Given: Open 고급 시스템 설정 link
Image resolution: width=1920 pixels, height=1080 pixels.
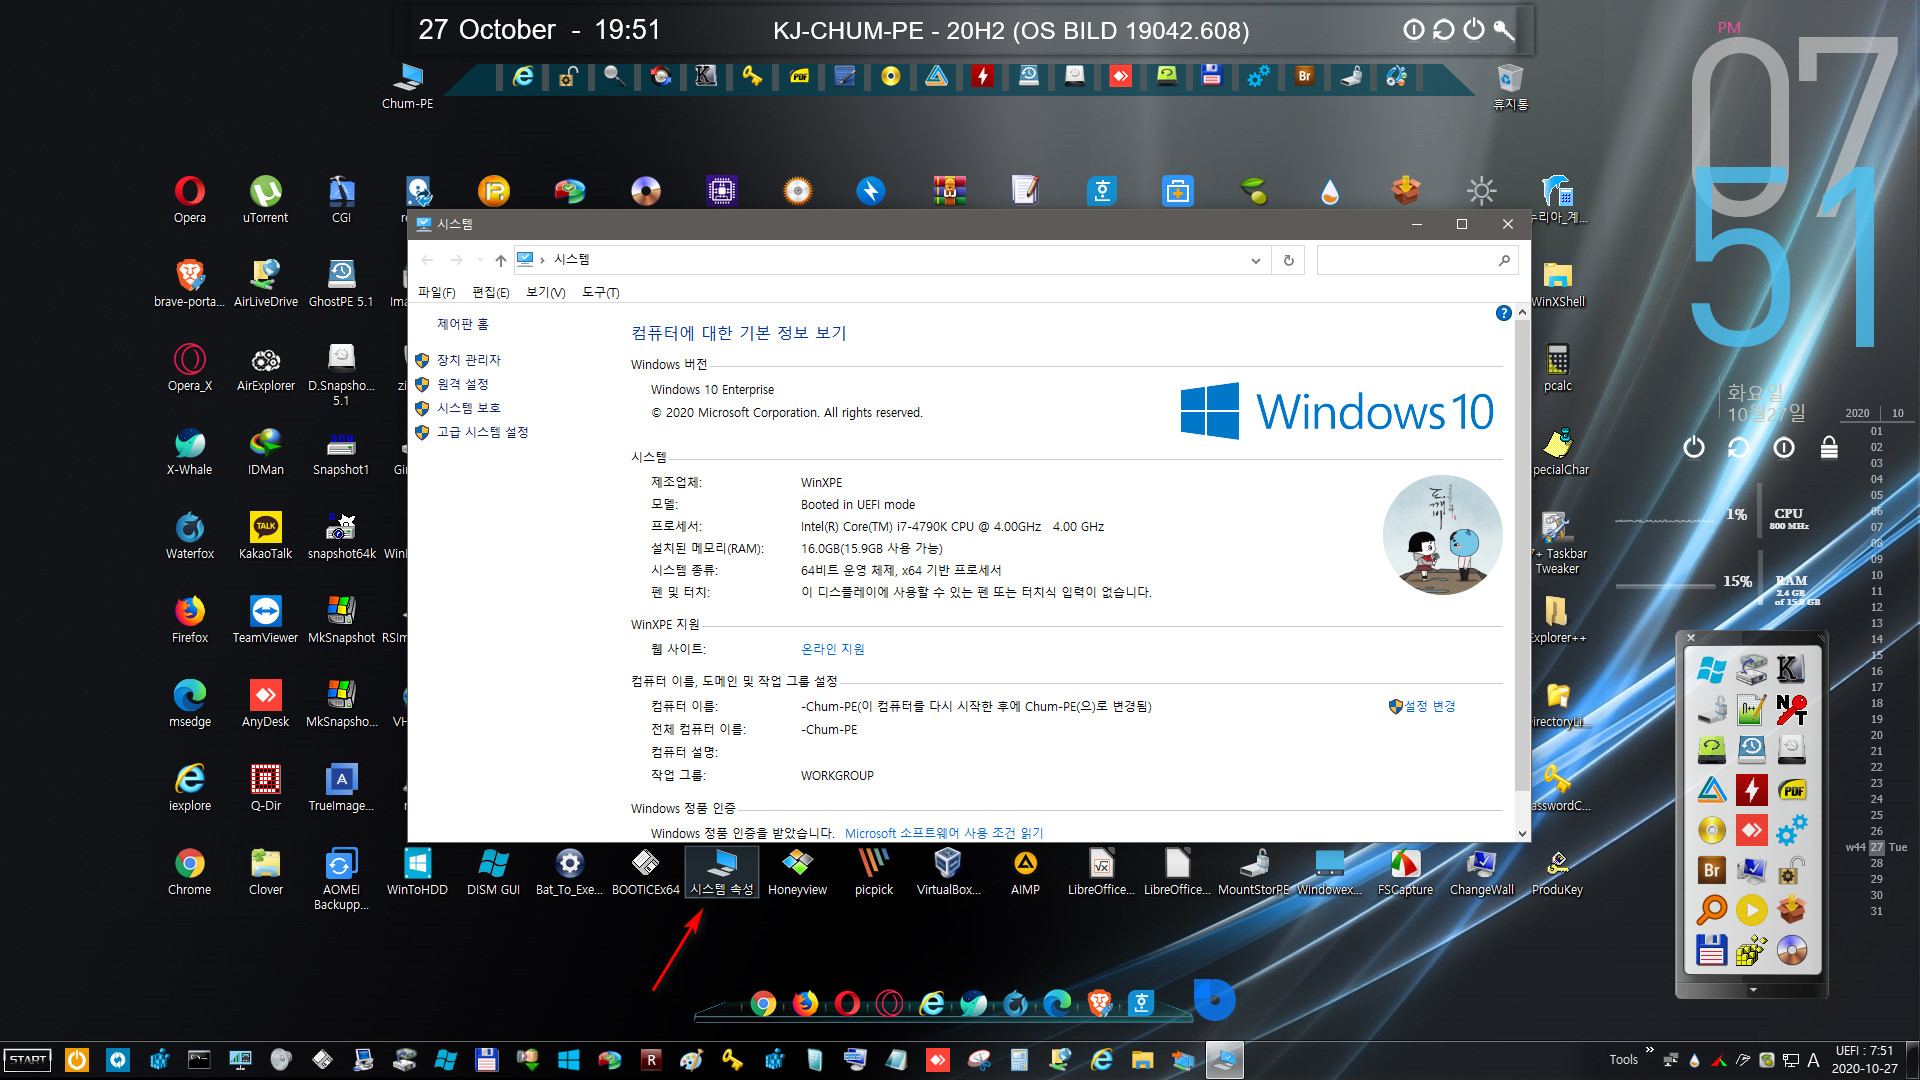Looking at the screenshot, I should point(482,432).
